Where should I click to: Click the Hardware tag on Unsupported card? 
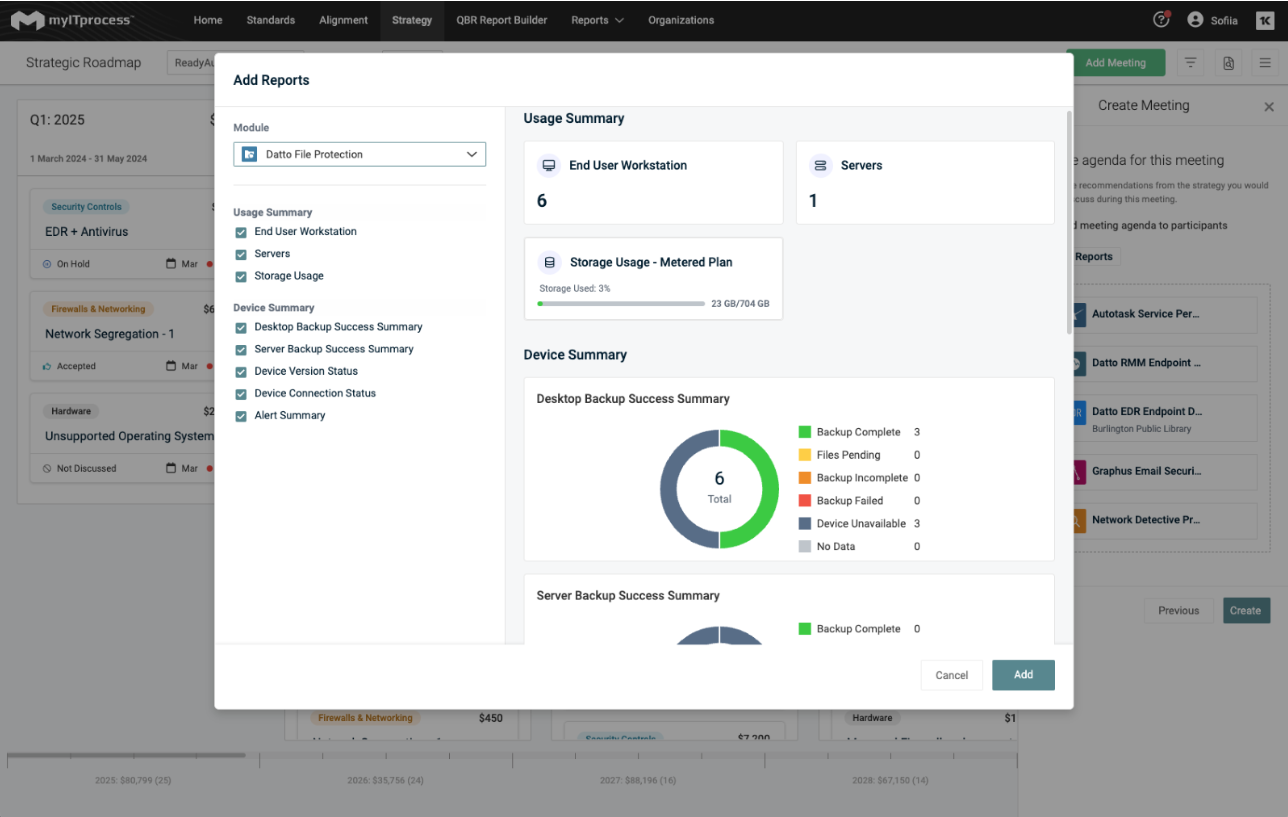(x=71, y=411)
